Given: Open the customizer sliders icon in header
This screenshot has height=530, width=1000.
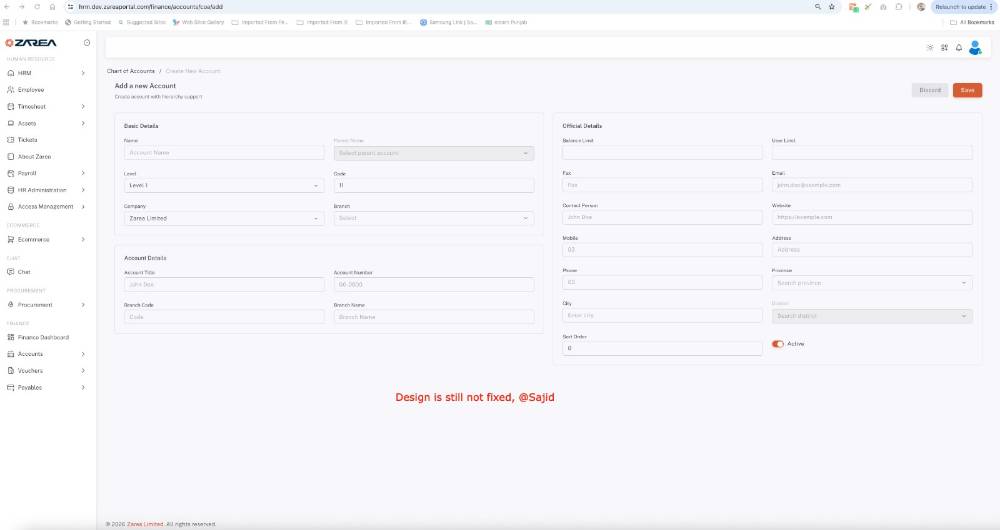Looking at the screenshot, I should click(x=945, y=48).
